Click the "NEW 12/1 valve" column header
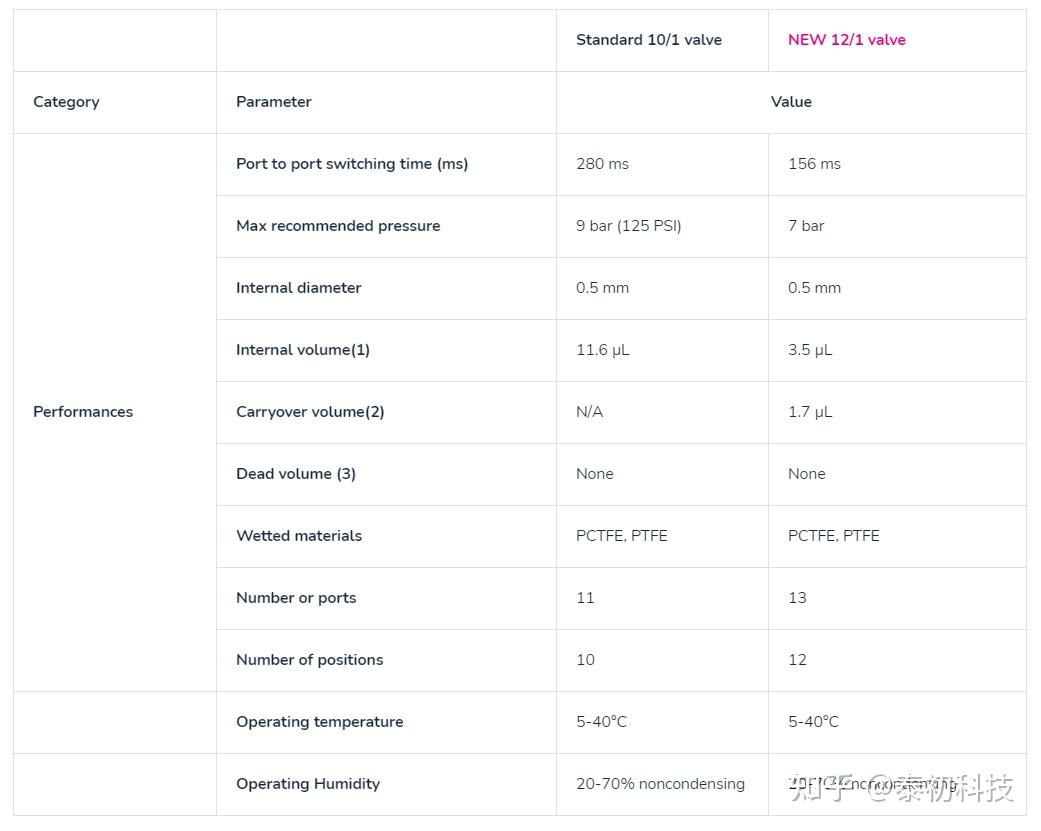This screenshot has width=1041, height=831. [x=846, y=40]
